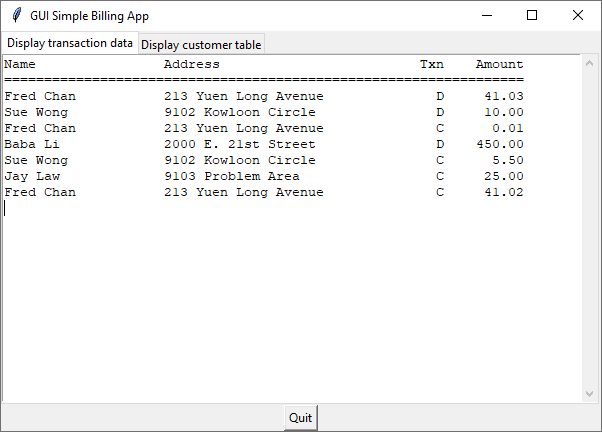The image size is (602, 432).
Task: Click the scrollbar down arrow
Action: click(x=589, y=394)
